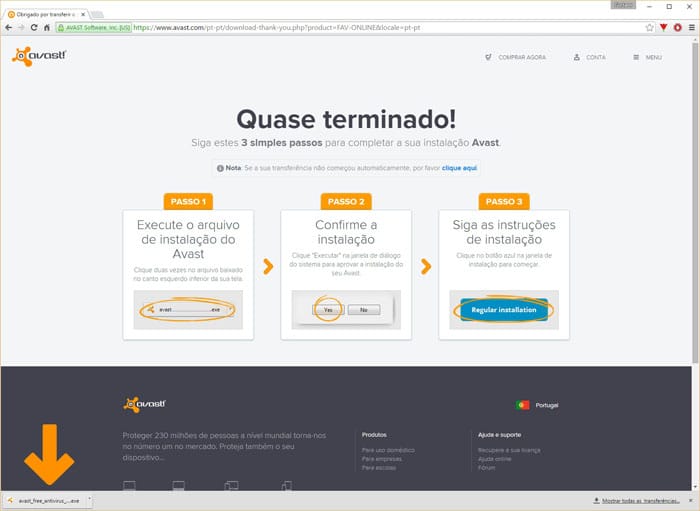Image resolution: width=700 pixels, height=511 pixels.
Task: Open 'Ajuda online' footer link
Action: click(x=495, y=459)
